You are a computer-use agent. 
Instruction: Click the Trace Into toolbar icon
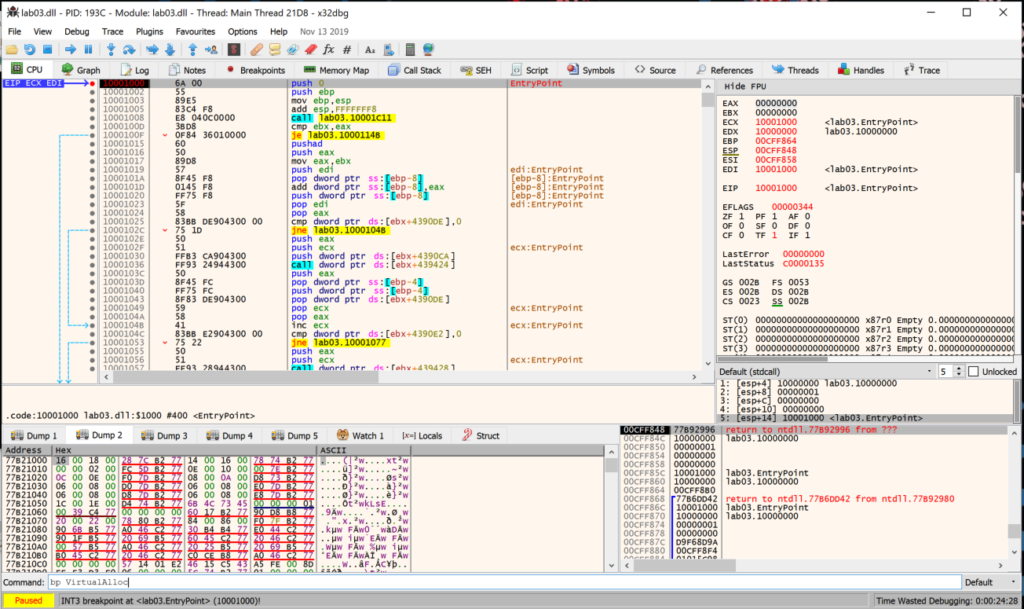(x=152, y=50)
